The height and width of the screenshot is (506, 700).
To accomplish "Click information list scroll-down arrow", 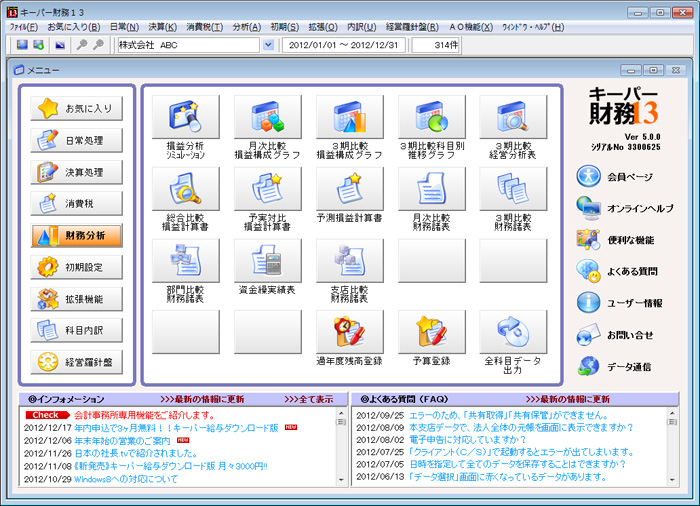I will (x=341, y=480).
